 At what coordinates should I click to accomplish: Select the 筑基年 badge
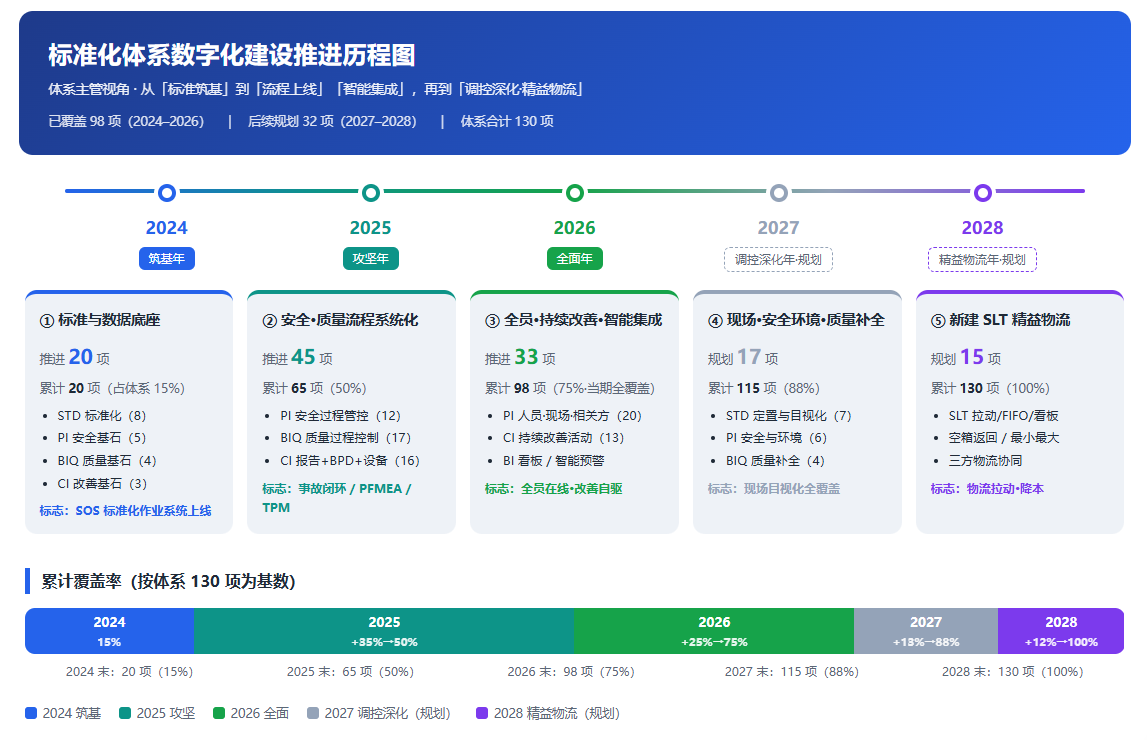point(167,259)
